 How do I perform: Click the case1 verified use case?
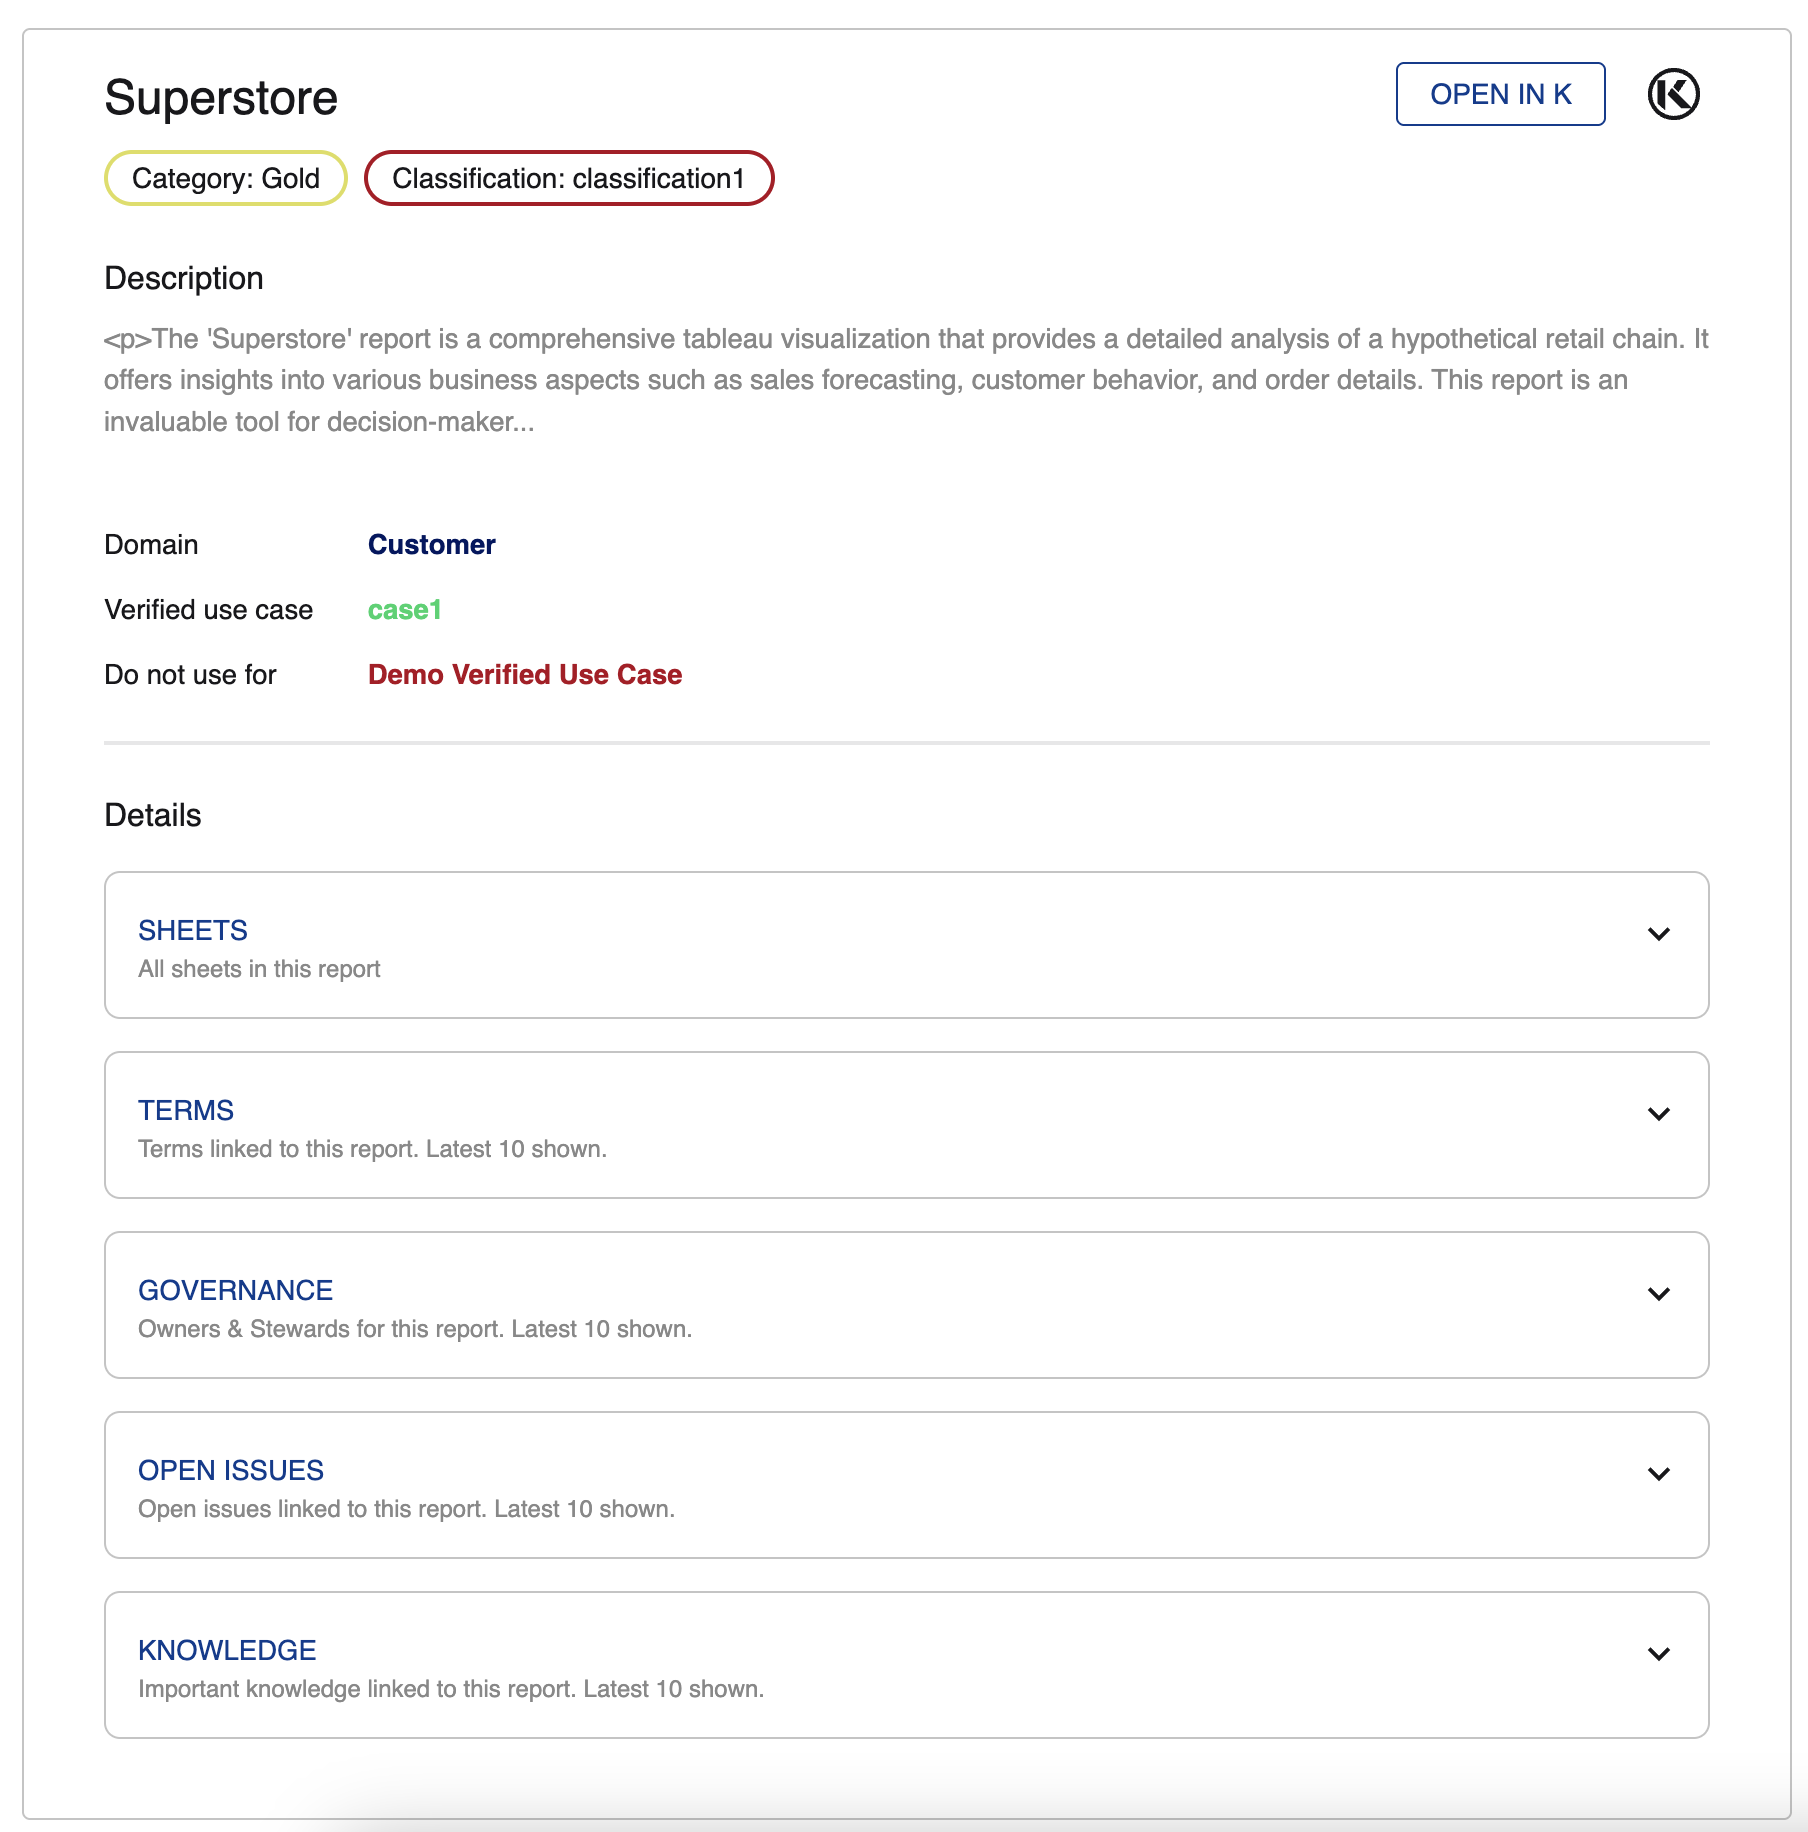[x=404, y=610]
